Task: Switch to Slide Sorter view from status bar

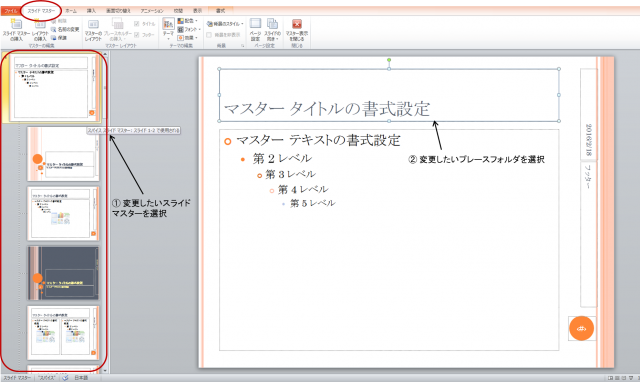Action: point(617,378)
